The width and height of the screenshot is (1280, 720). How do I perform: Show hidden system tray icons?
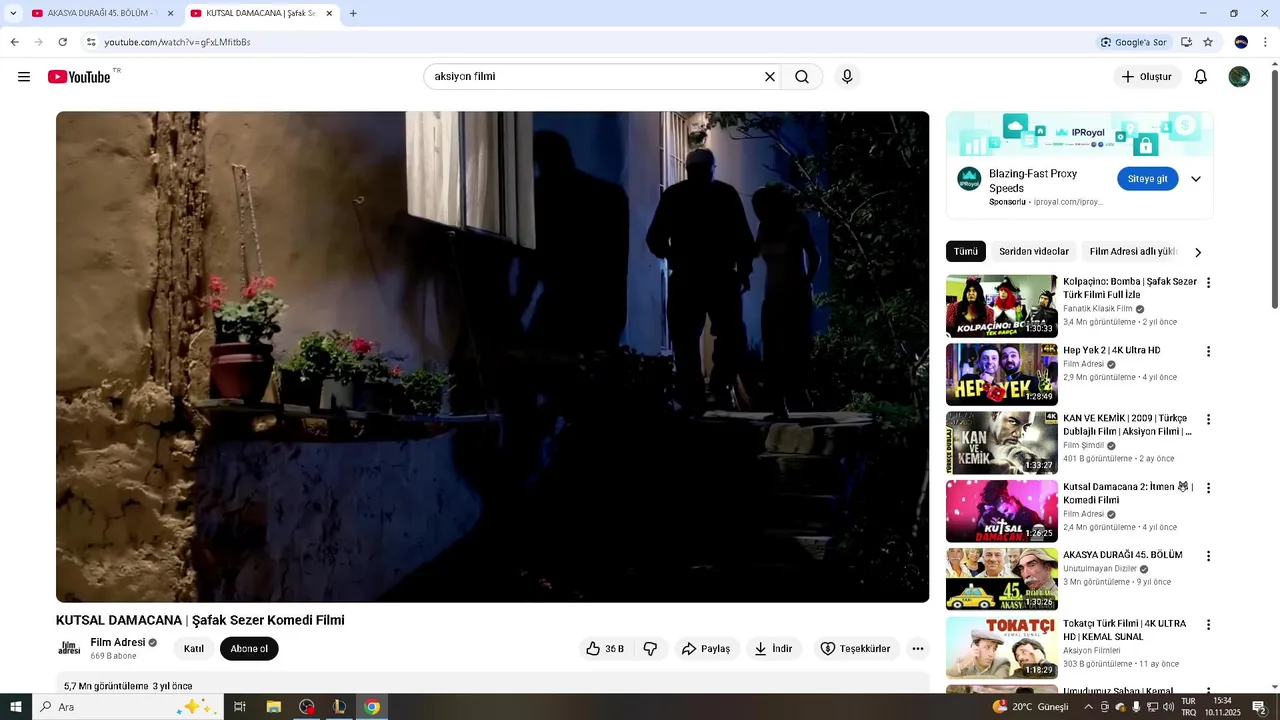coord(1088,707)
